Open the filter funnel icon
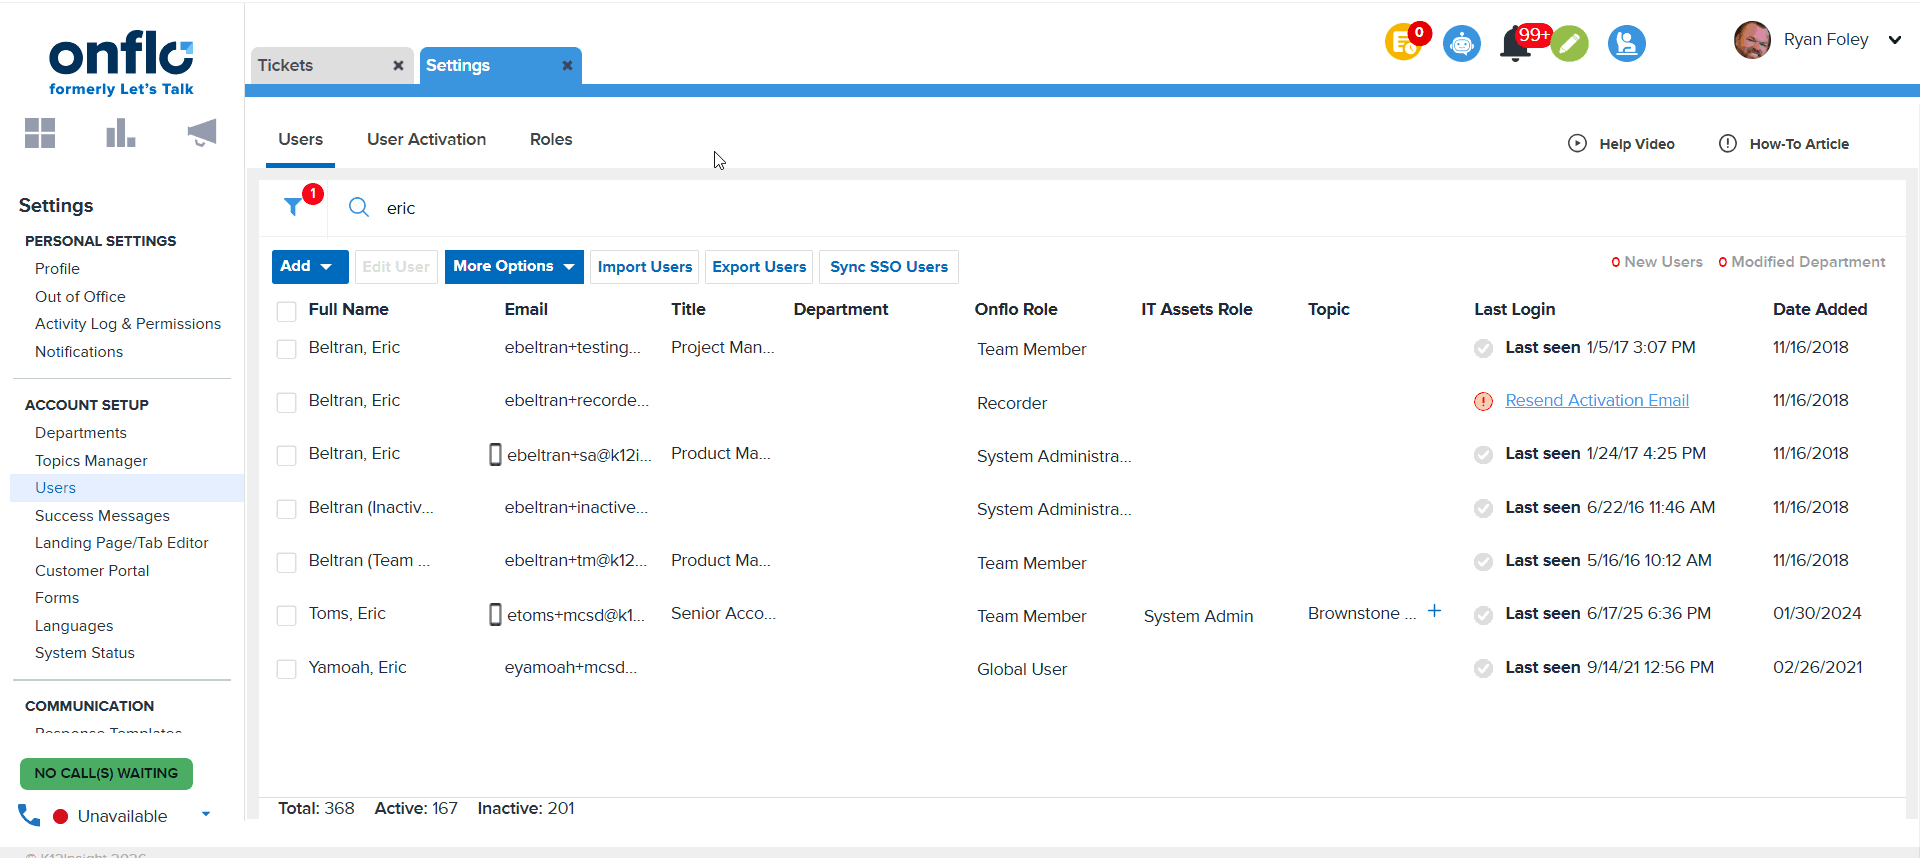 click(293, 207)
